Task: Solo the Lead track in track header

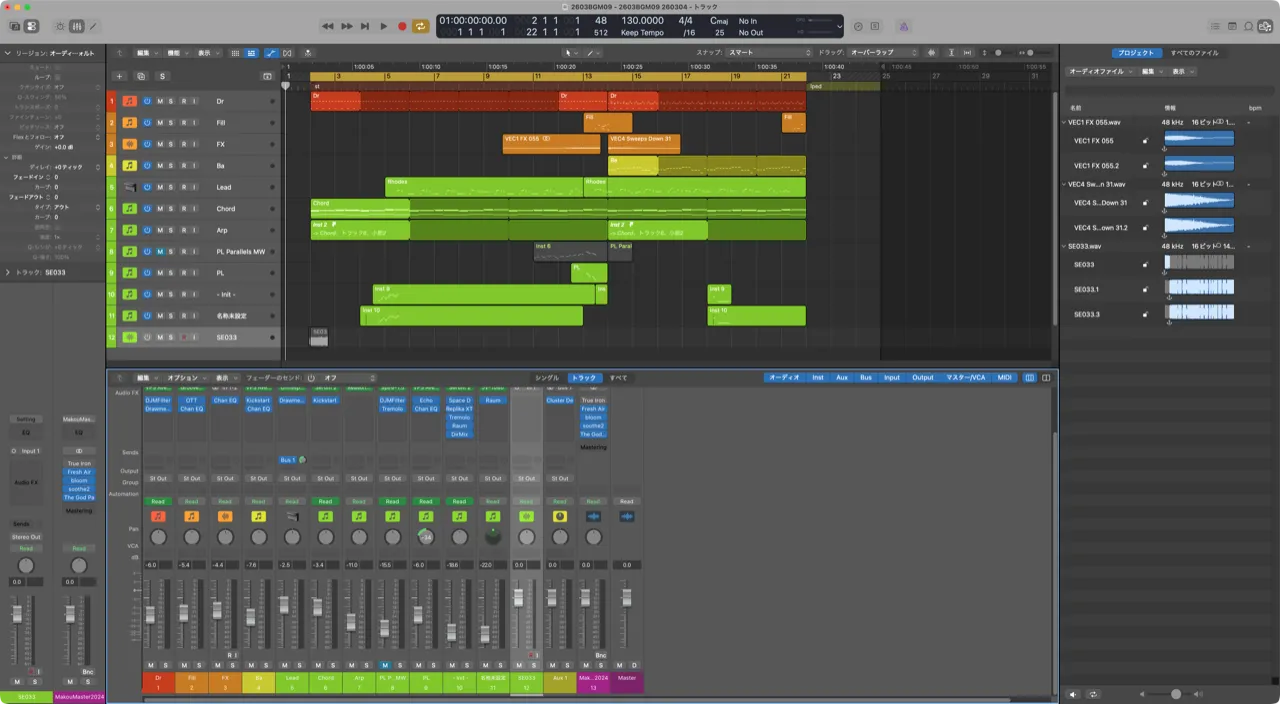Action: click(x=171, y=187)
